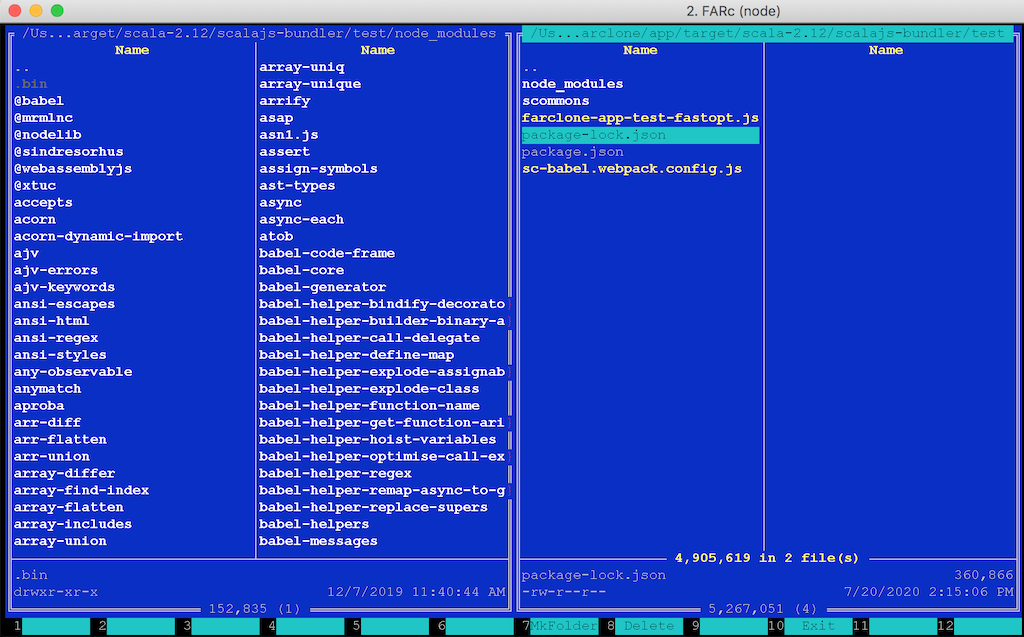The width and height of the screenshot is (1024, 637).
Task: Select the asn1.js folder
Action: [x=289, y=135]
